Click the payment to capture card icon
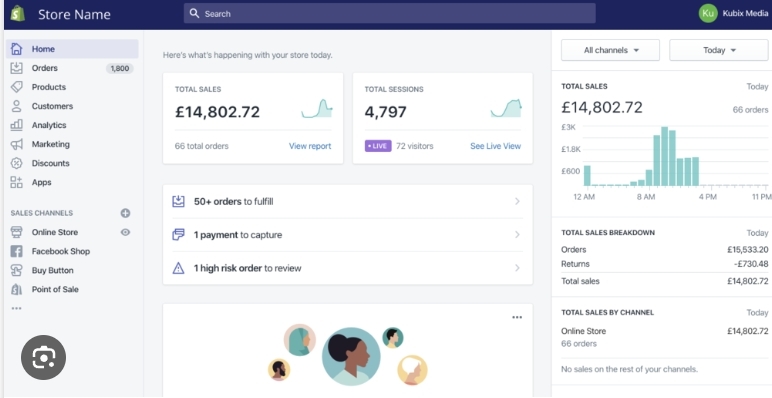Viewport: 772px width, 398px height. pyautogui.click(x=178, y=234)
